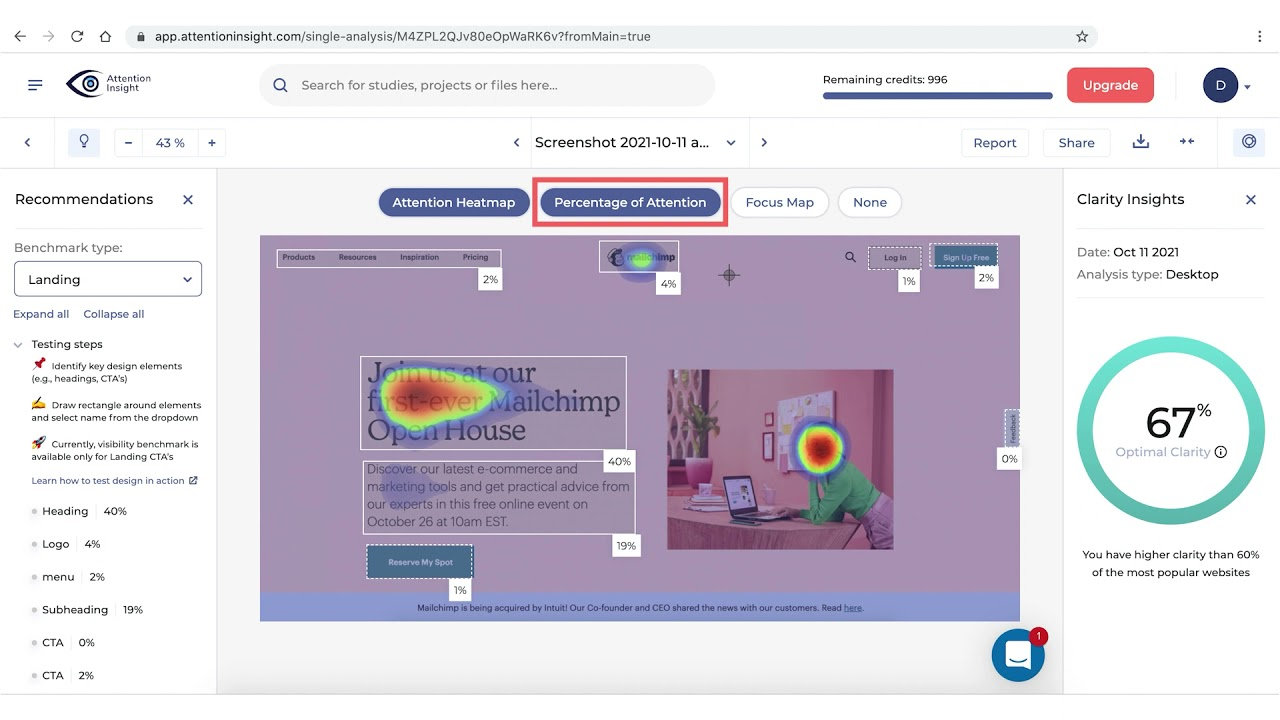The width and height of the screenshot is (1280, 720).
Task: Collapse the Testing steps section
Action: click(18, 344)
